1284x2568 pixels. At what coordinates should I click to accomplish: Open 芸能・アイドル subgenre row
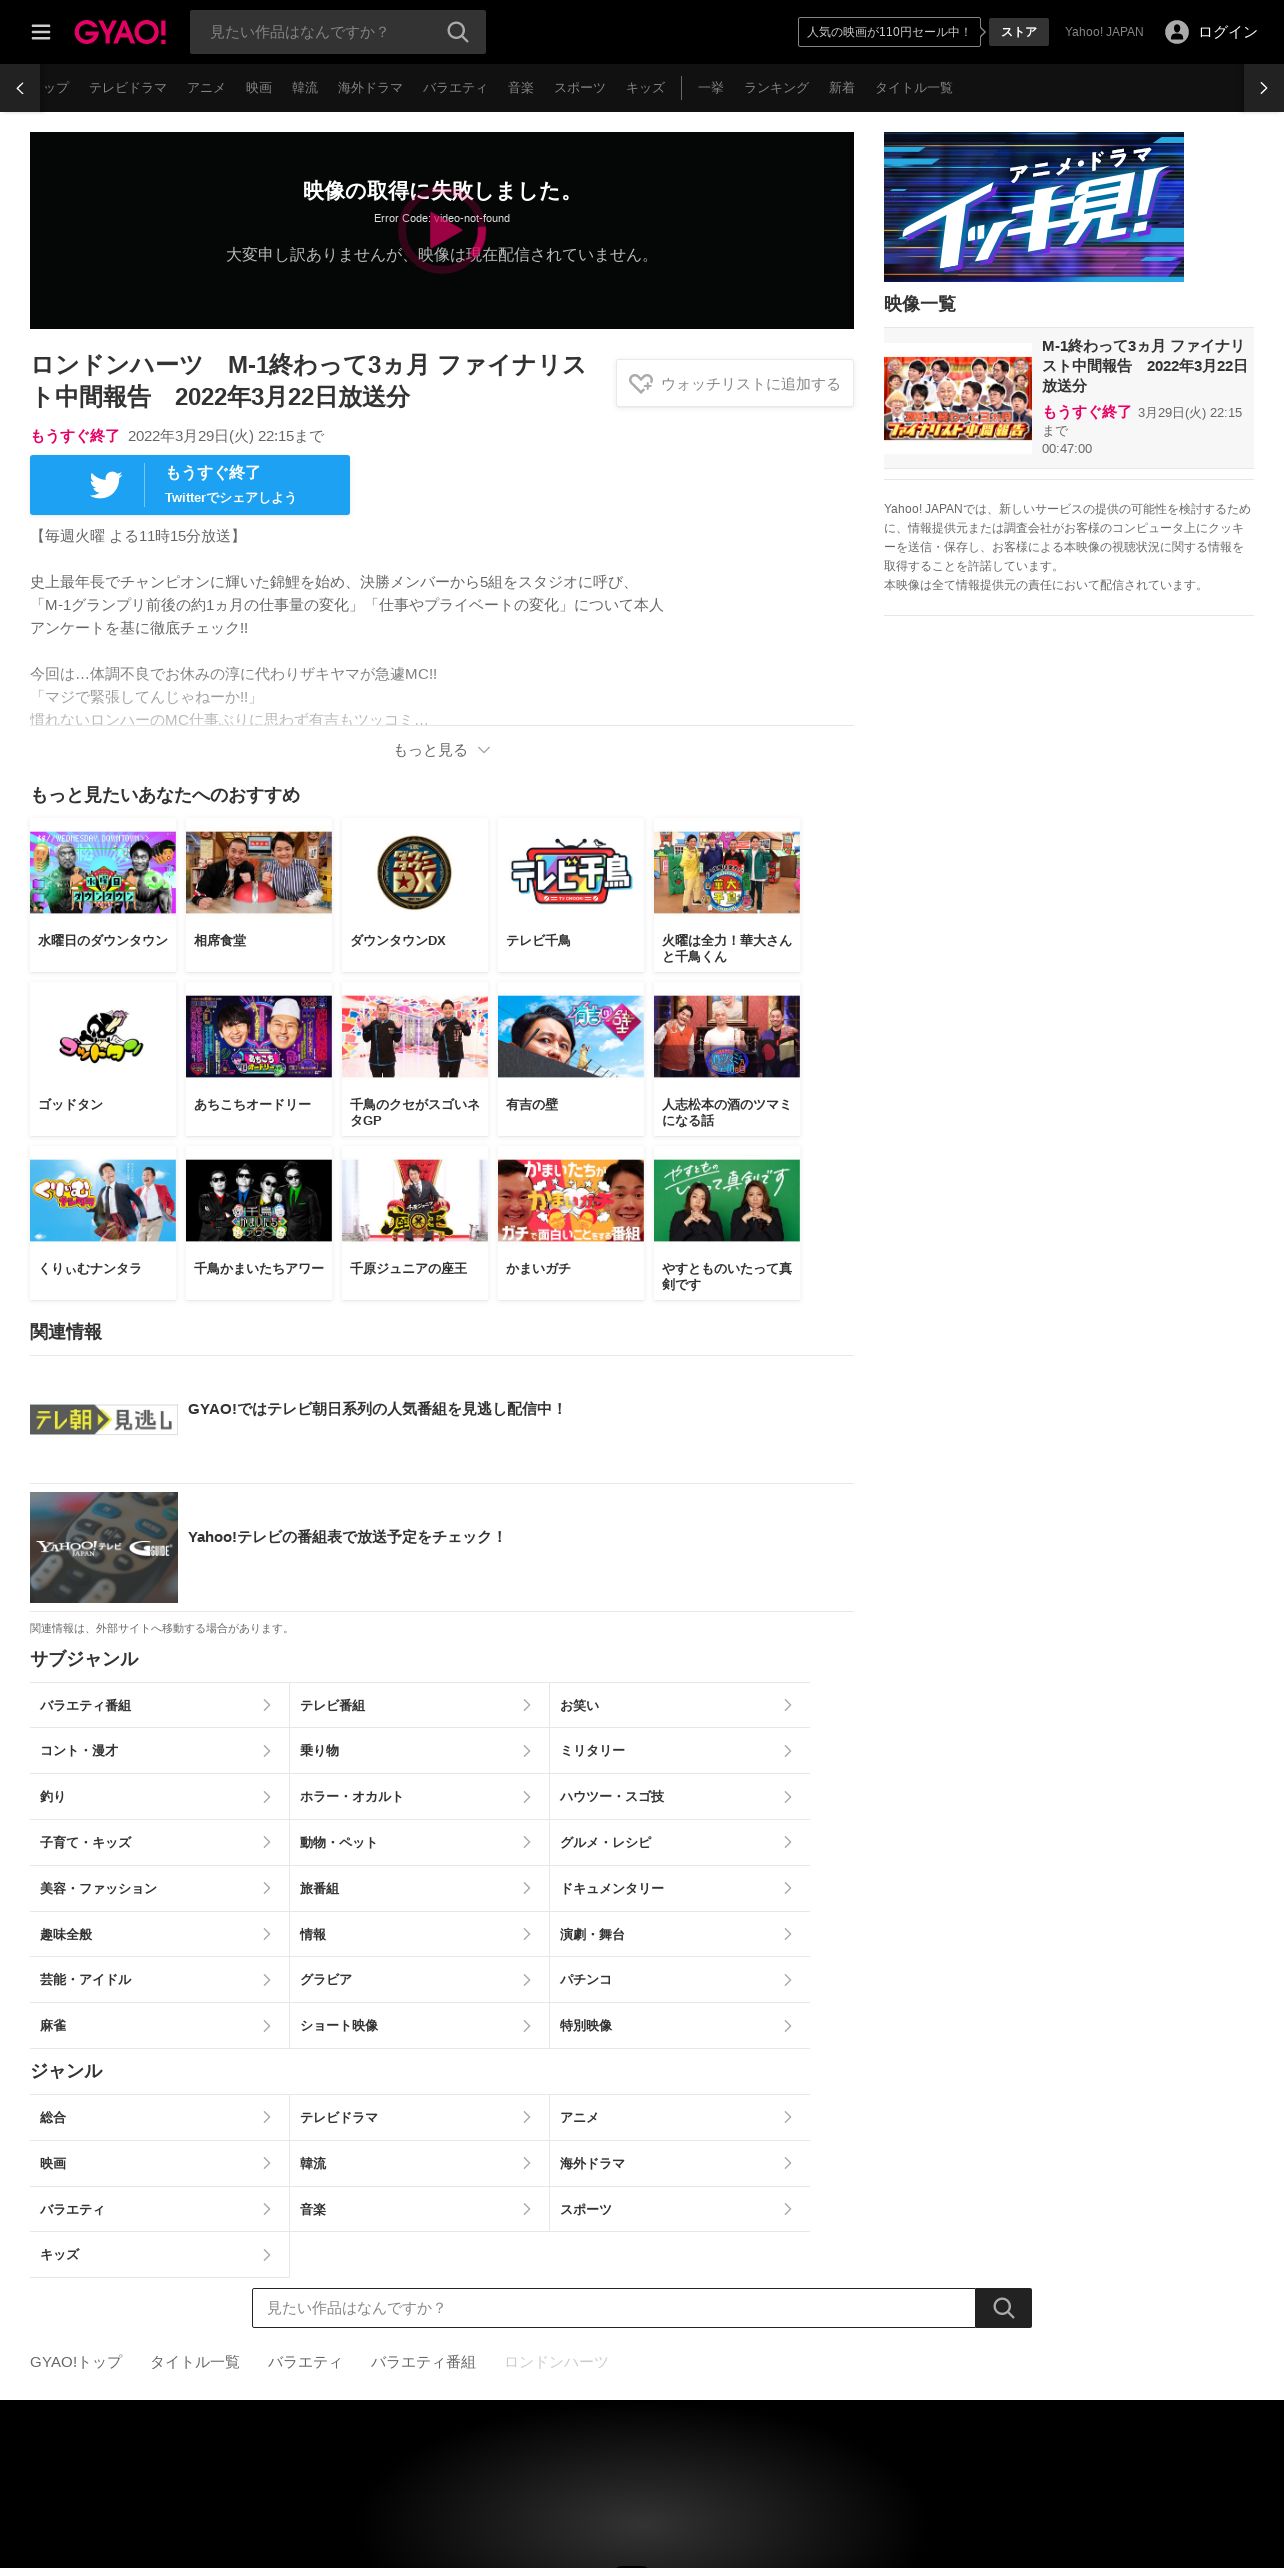(159, 1979)
